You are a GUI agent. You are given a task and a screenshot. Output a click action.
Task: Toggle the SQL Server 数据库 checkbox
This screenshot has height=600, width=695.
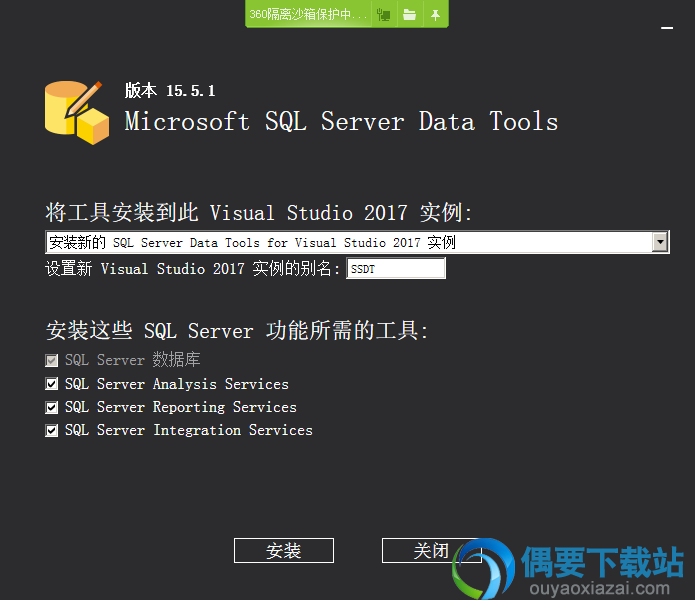51,360
